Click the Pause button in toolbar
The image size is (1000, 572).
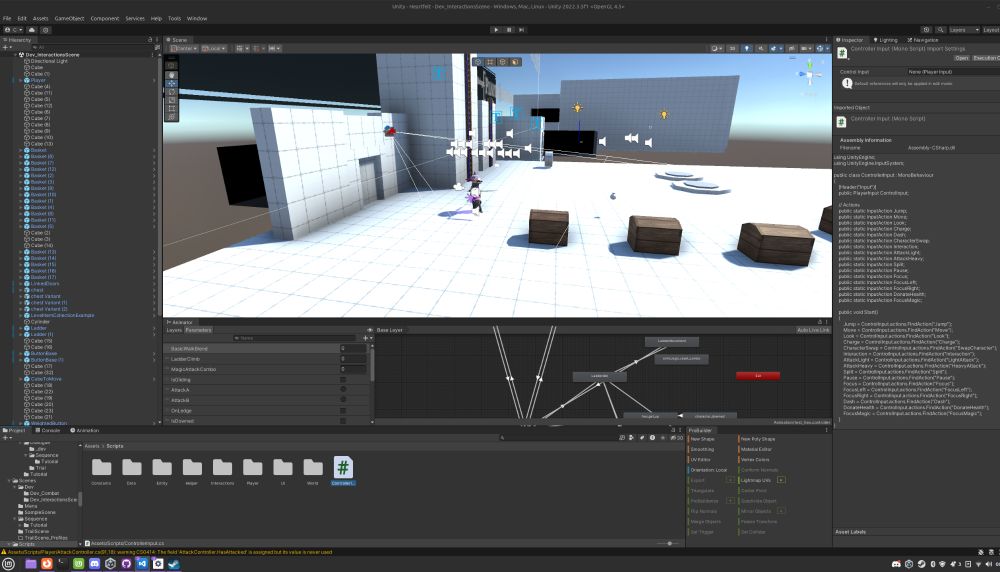tap(509, 30)
